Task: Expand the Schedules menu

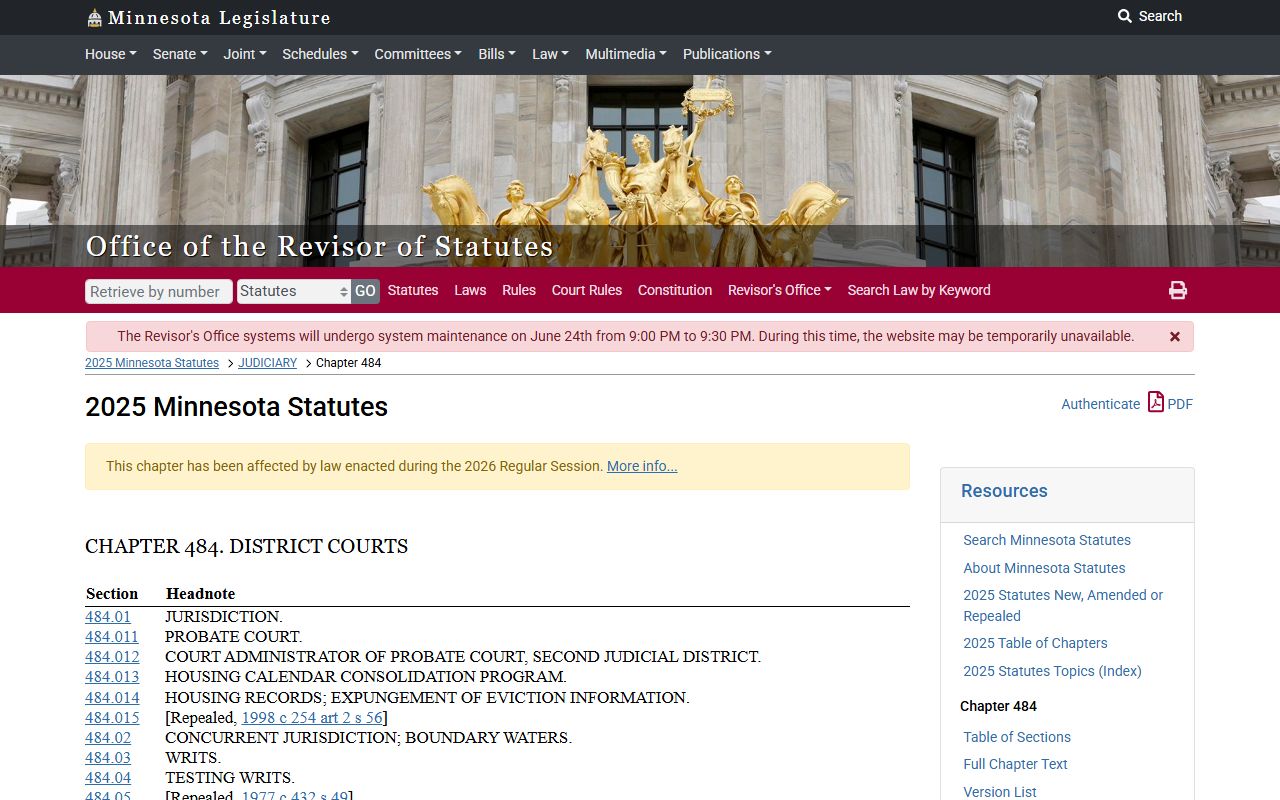Action: tap(320, 54)
